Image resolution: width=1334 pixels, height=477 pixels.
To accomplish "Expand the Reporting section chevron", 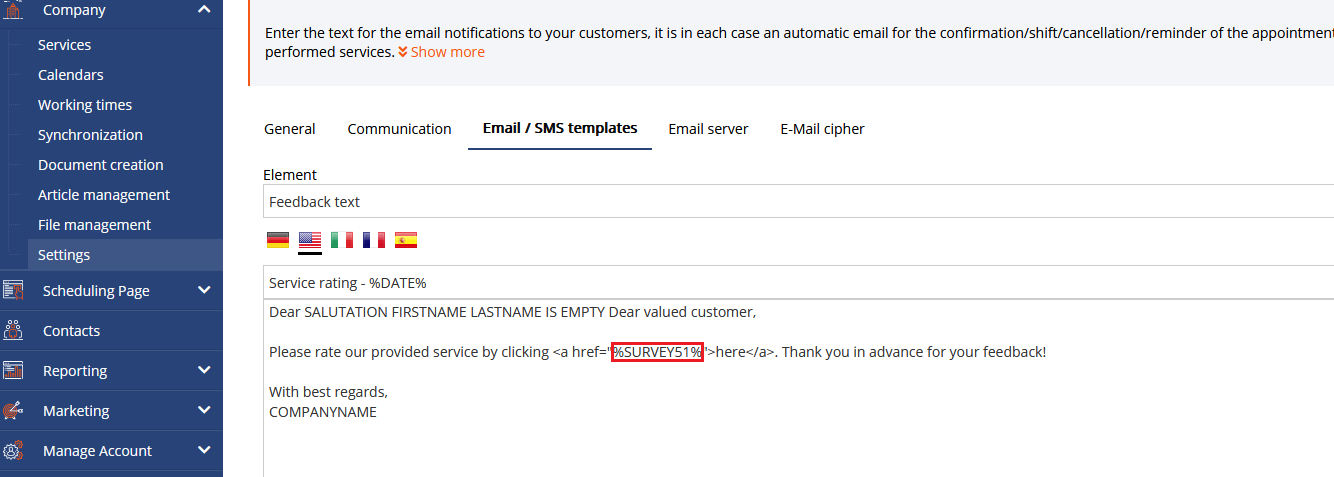I will (x=204, y=370).
